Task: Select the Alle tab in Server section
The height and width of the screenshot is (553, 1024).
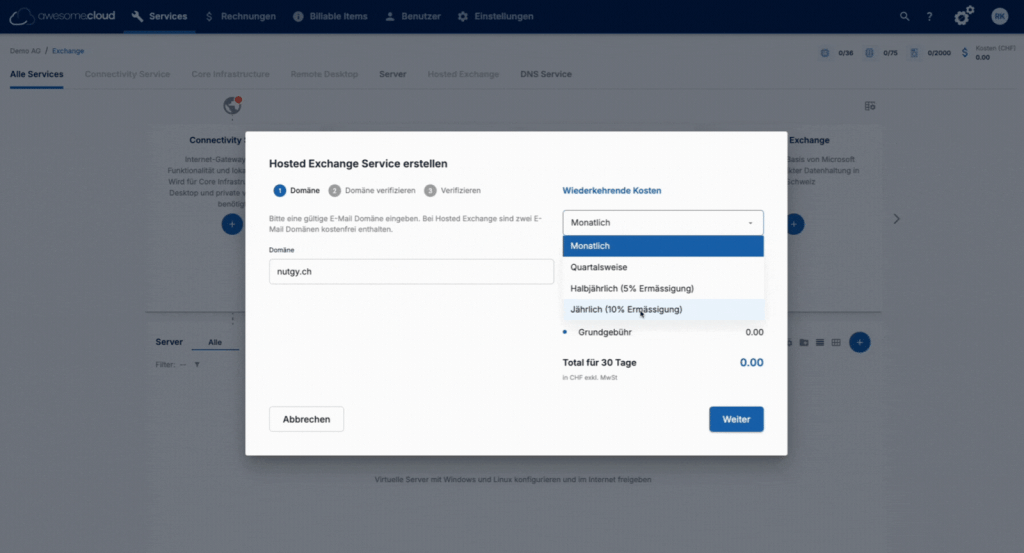Action: pyautogui.click(x=215, y=342)
